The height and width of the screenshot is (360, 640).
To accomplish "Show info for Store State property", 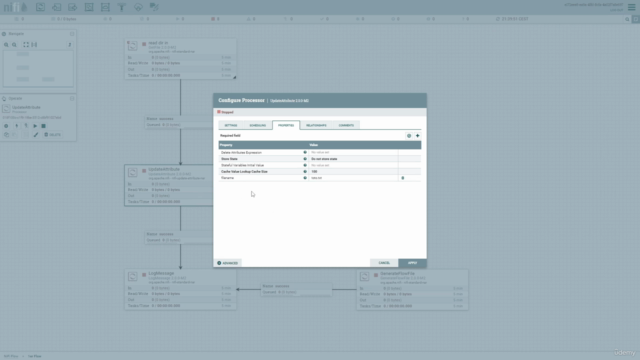I will coord(305,159).
